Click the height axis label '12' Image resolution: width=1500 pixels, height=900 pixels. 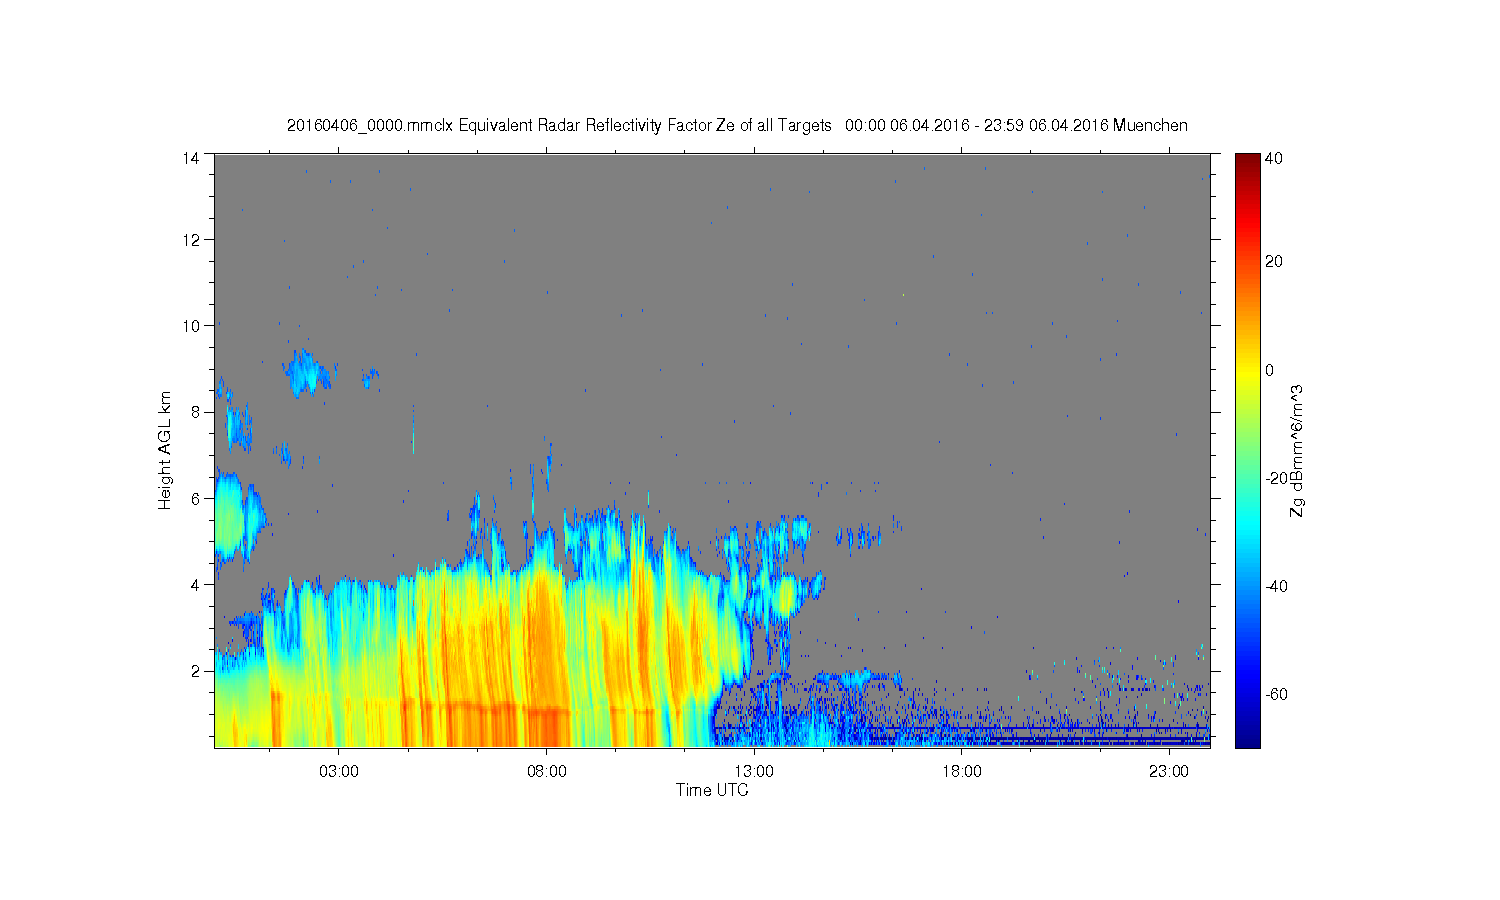tap(191, 240)
